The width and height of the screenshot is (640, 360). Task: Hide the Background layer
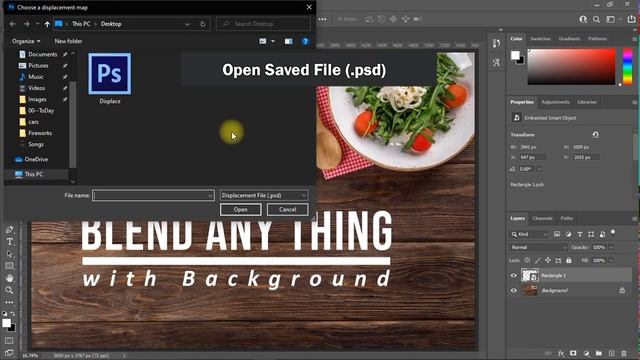514,291
